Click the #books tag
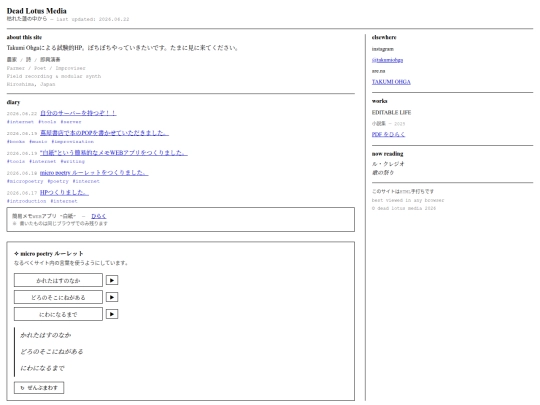This screenshot has width=540, height=405. coord(16,142)
